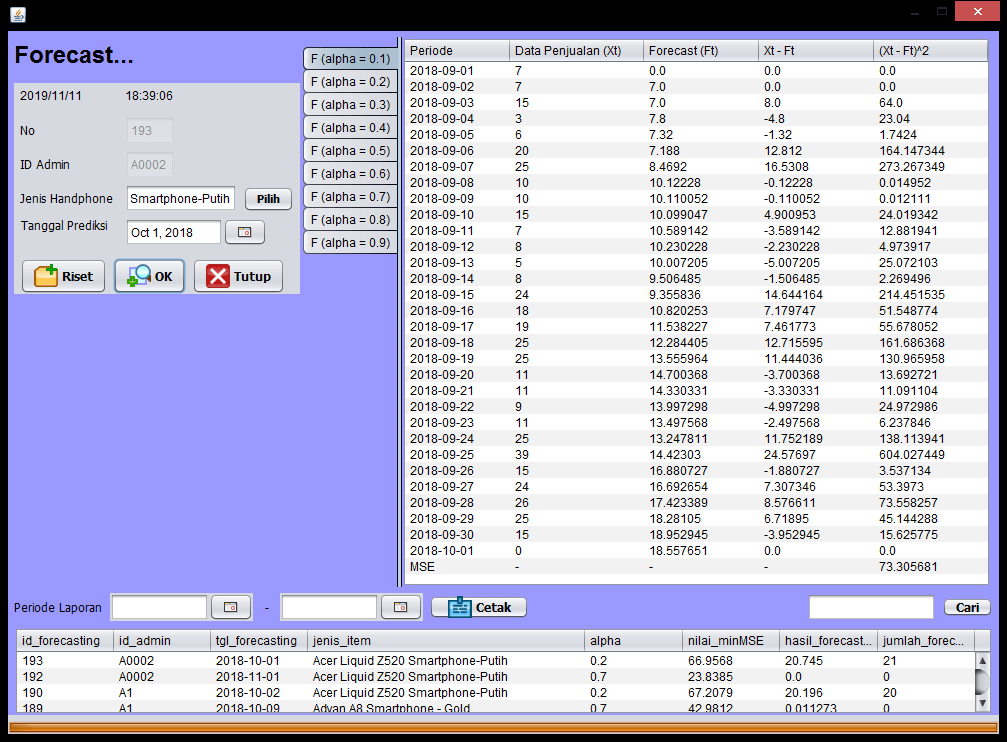Focus the search field beside Cari
Image resolution: width=1007 pixels, height=742 pixels.
[x=870, y=607]
